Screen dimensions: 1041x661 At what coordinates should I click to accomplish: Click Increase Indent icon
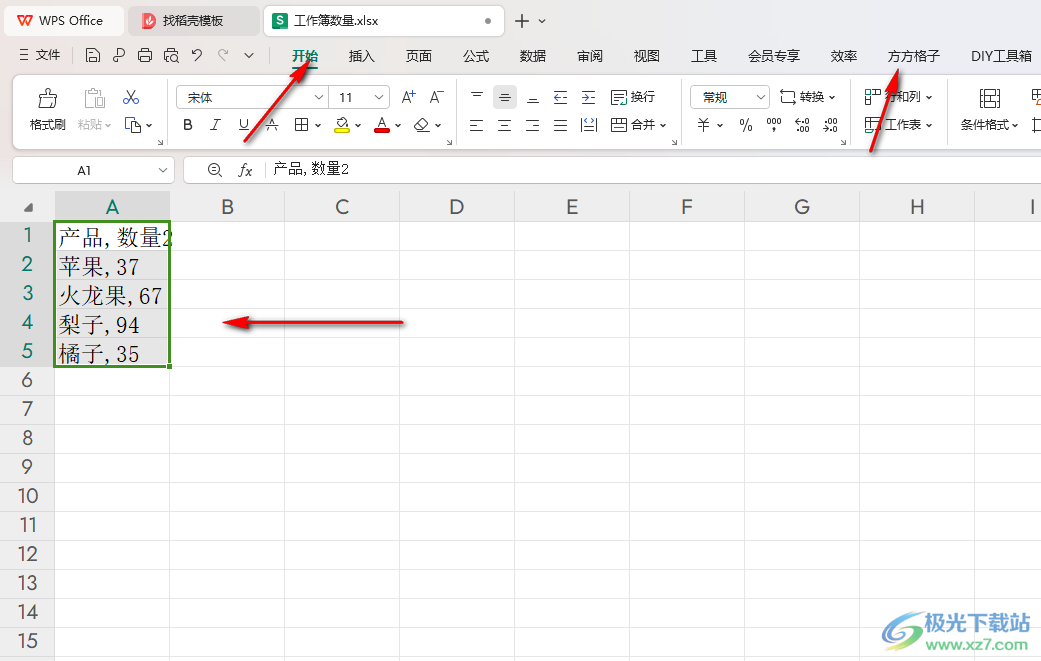point(588,98)
